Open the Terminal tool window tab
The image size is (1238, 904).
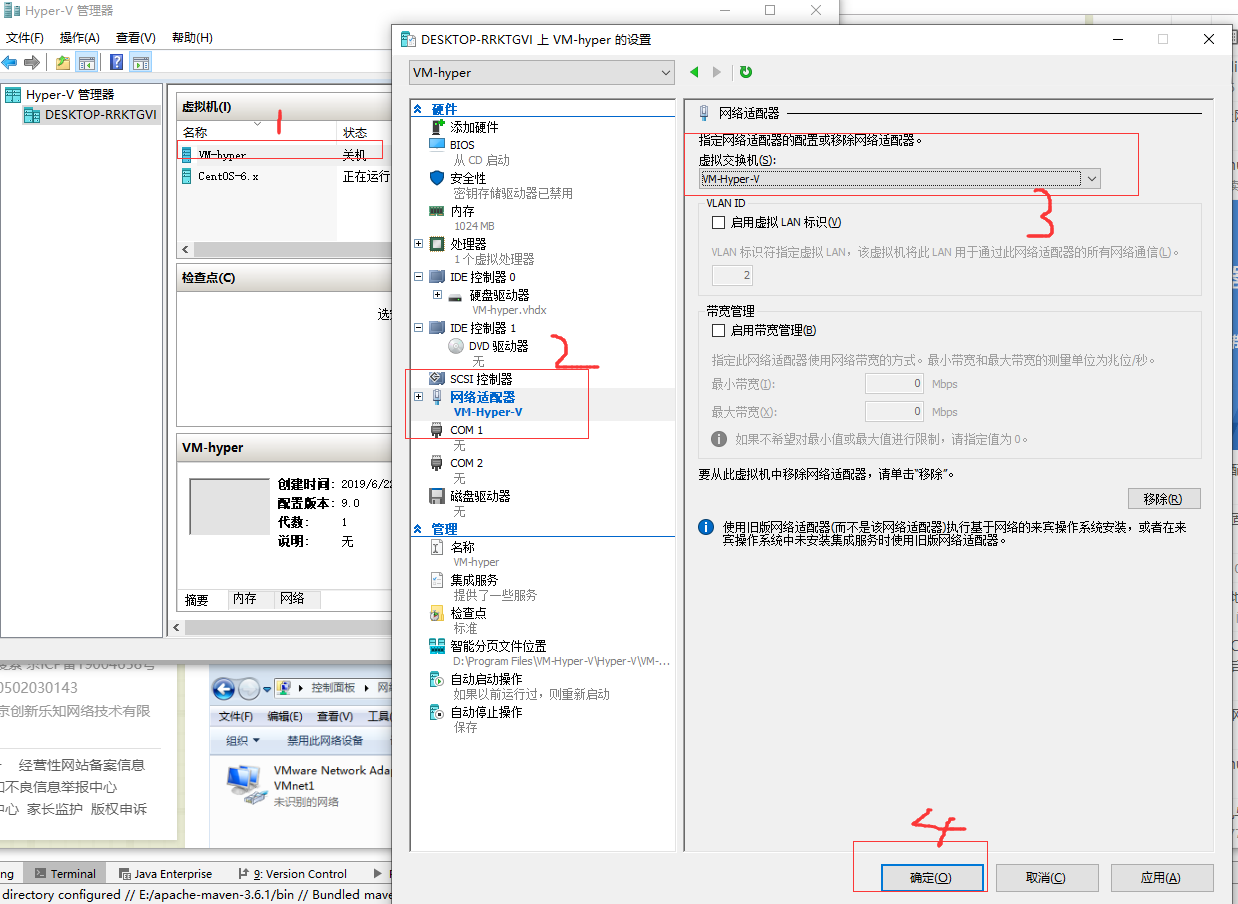pos(65,873)
